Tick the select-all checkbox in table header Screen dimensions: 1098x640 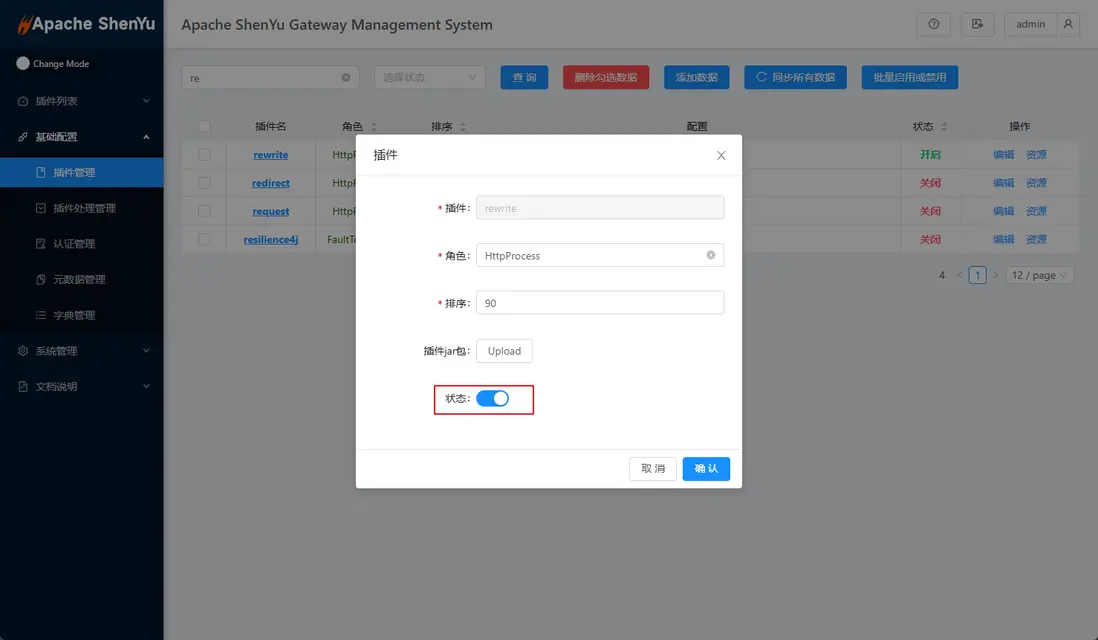coord(204,127)
